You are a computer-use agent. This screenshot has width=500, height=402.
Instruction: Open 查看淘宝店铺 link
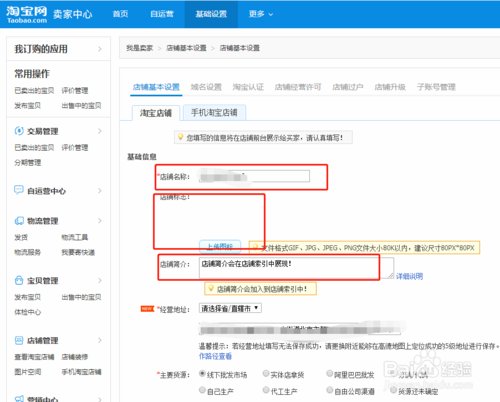(x=34, y=357)
